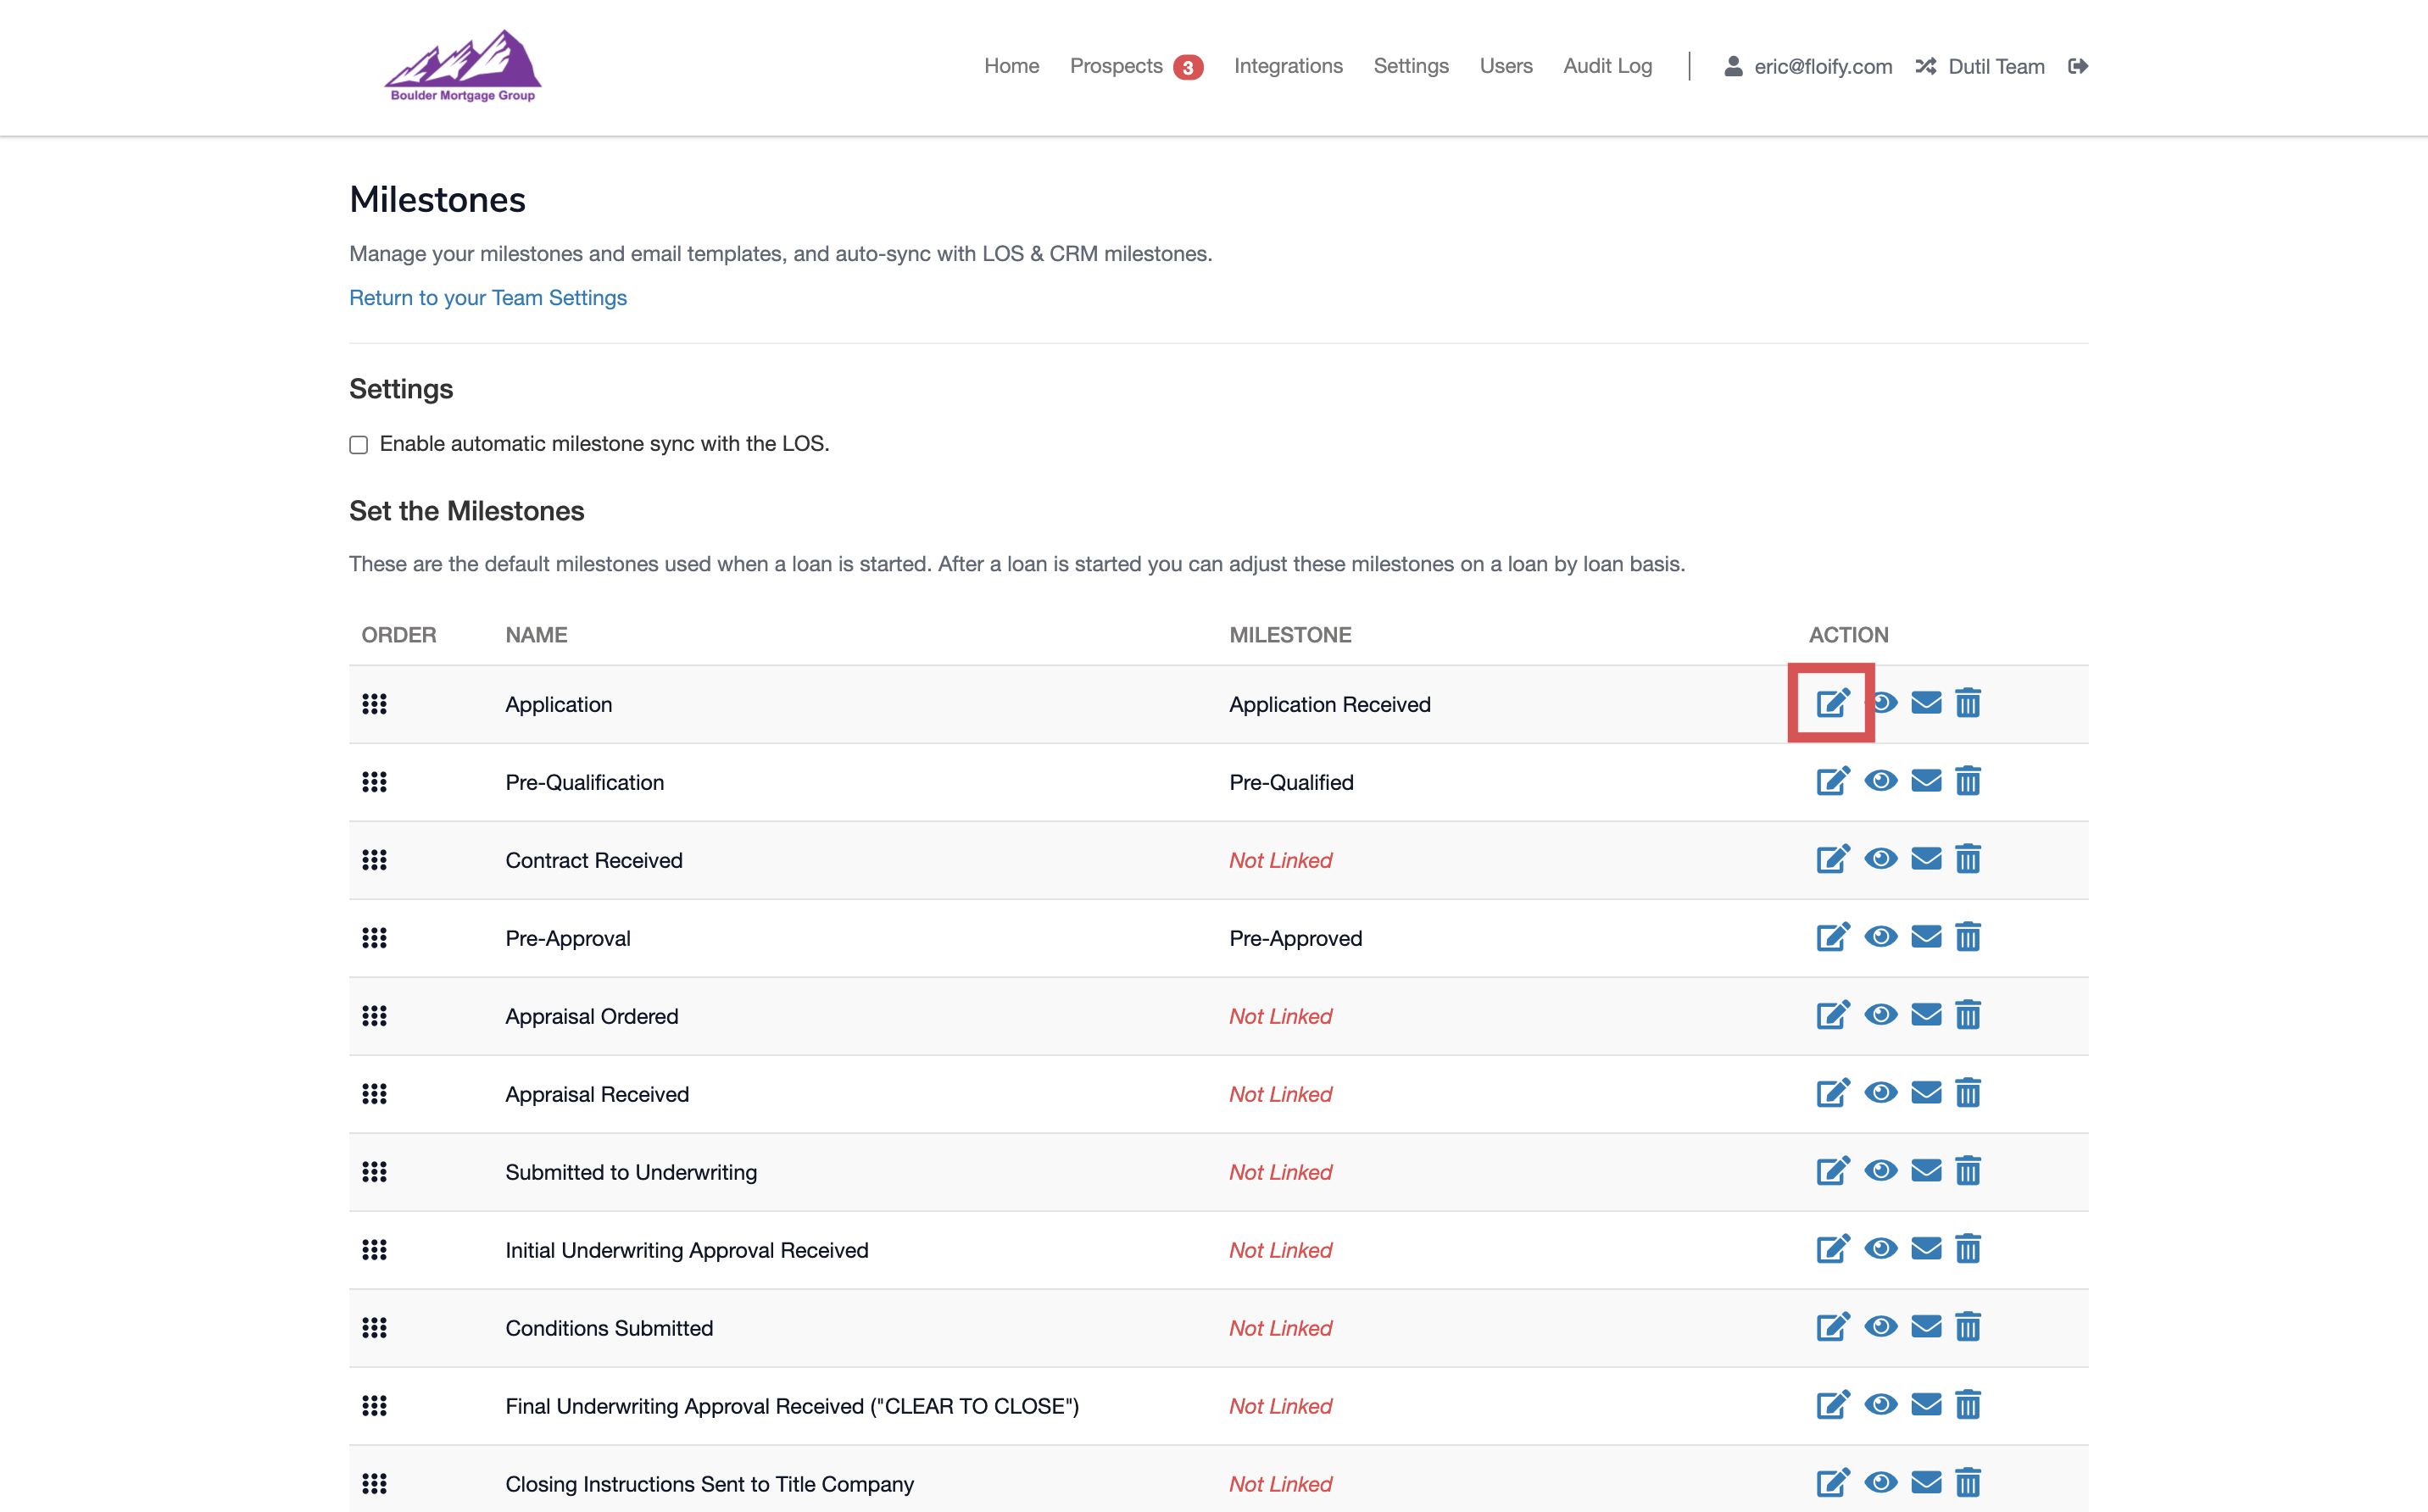This screenshot has width=2428, height=1512.
Task: Grab drag handle for Application row
Action: [x=374, y=704]
